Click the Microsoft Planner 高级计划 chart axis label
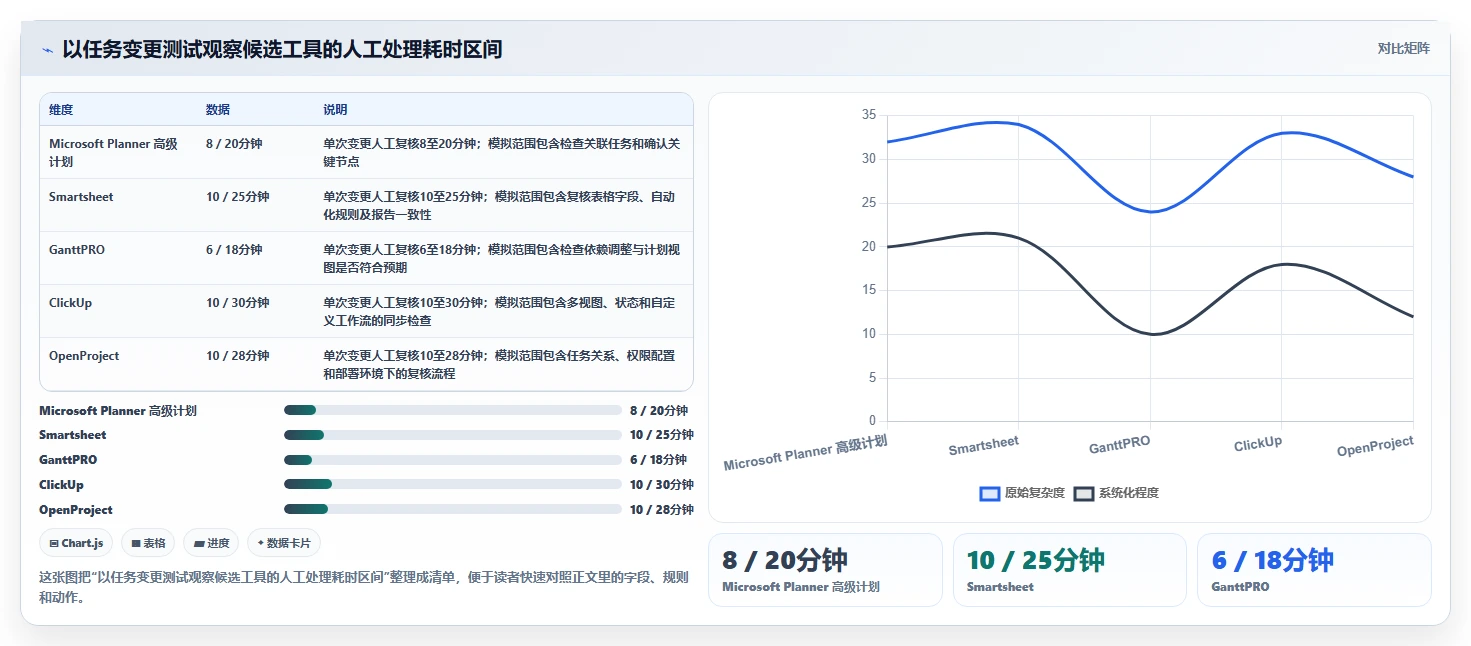 [805, 452]
